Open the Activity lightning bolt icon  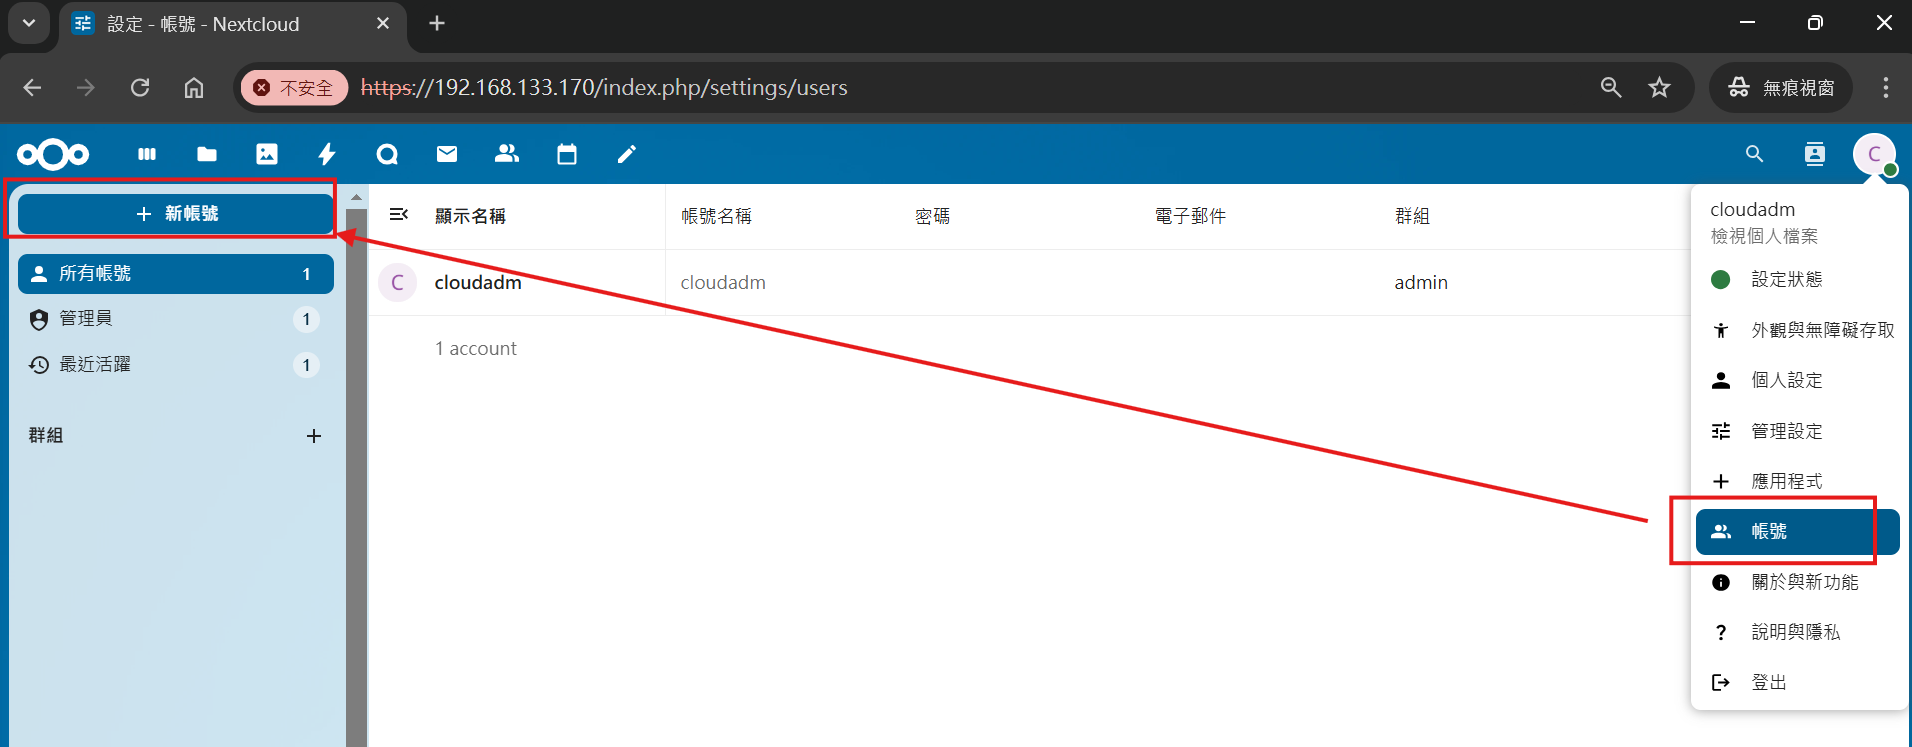(327, 154)
